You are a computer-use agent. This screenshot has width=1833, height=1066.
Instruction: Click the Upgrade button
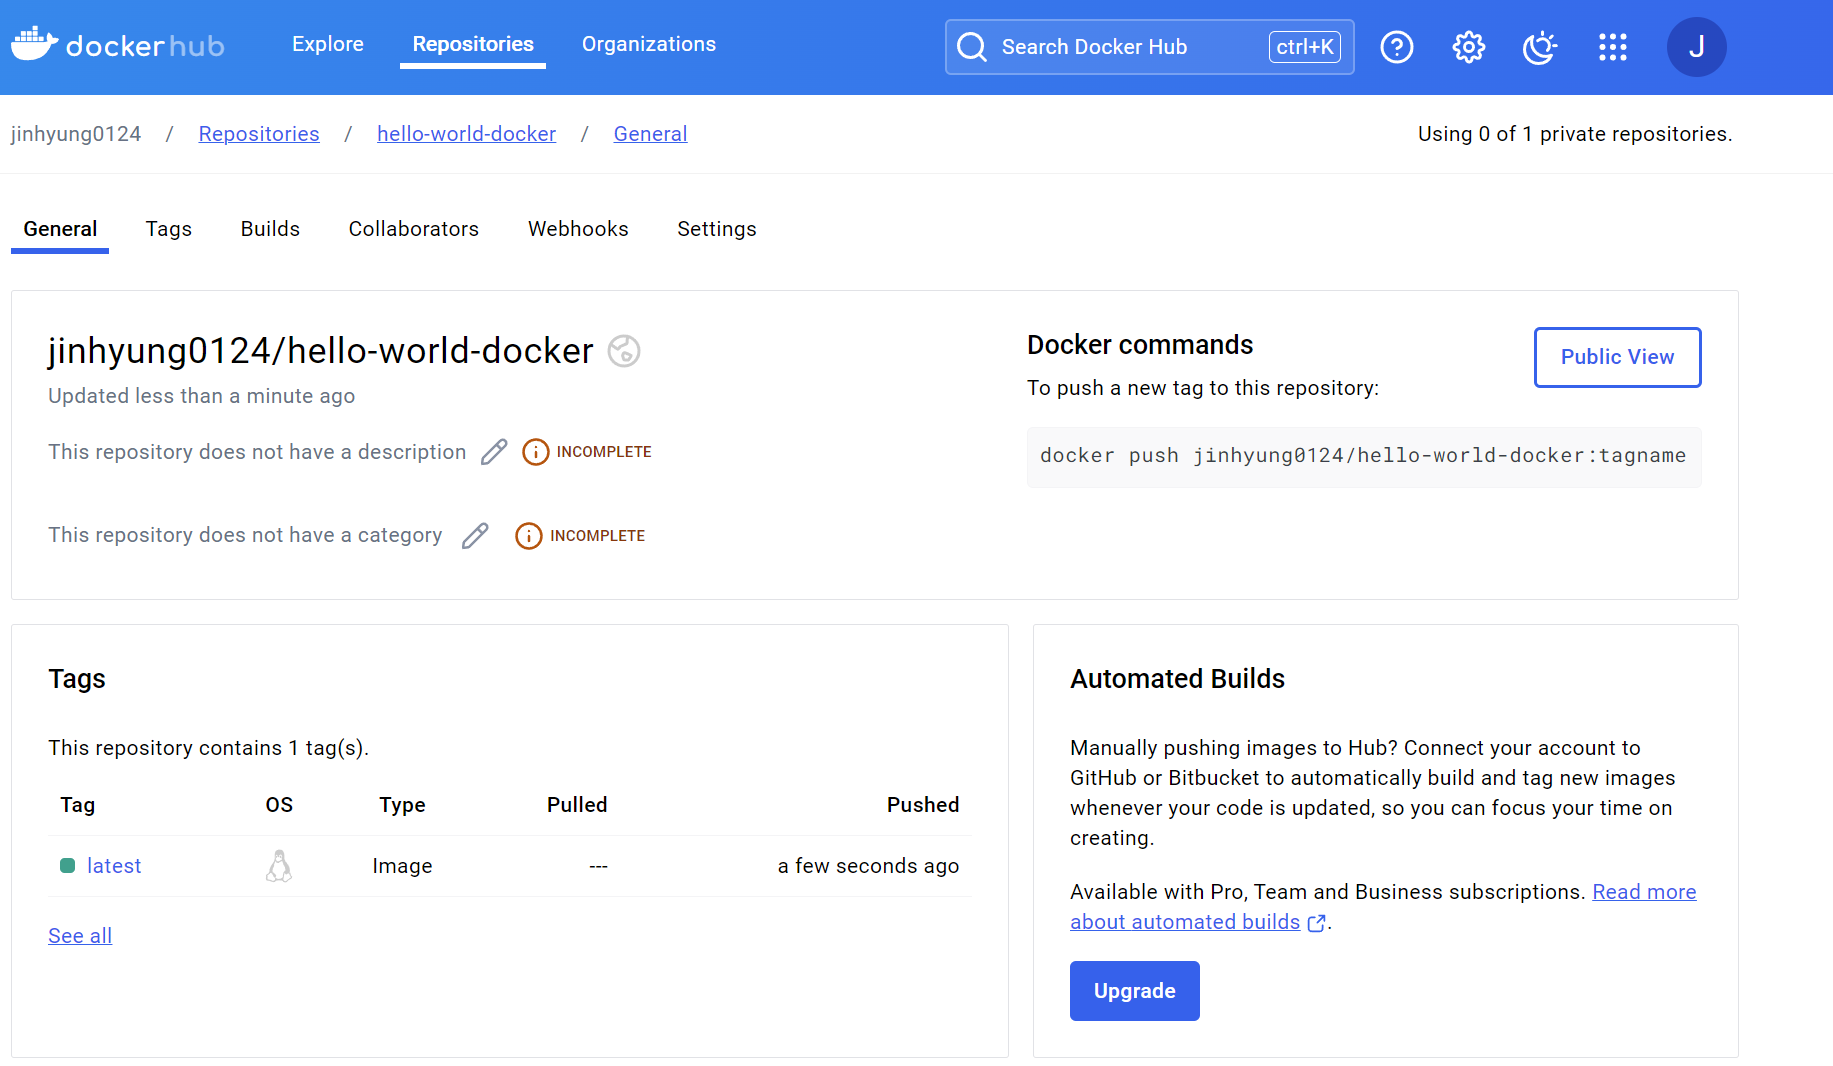(1134, 991)
